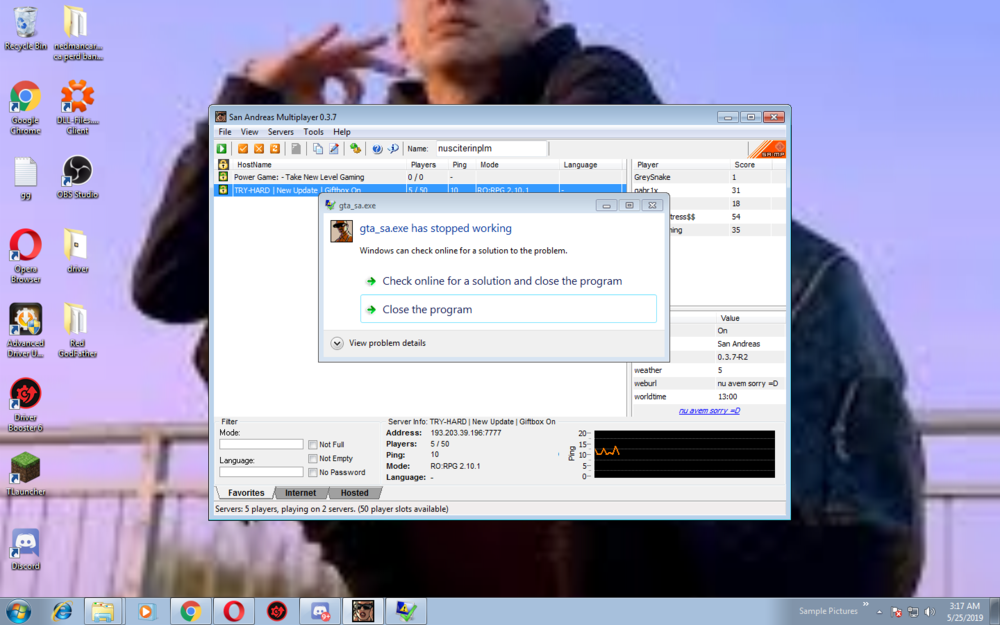Expand View problem details chevron
Screen dimensions: 1000x625
point(337,343)
